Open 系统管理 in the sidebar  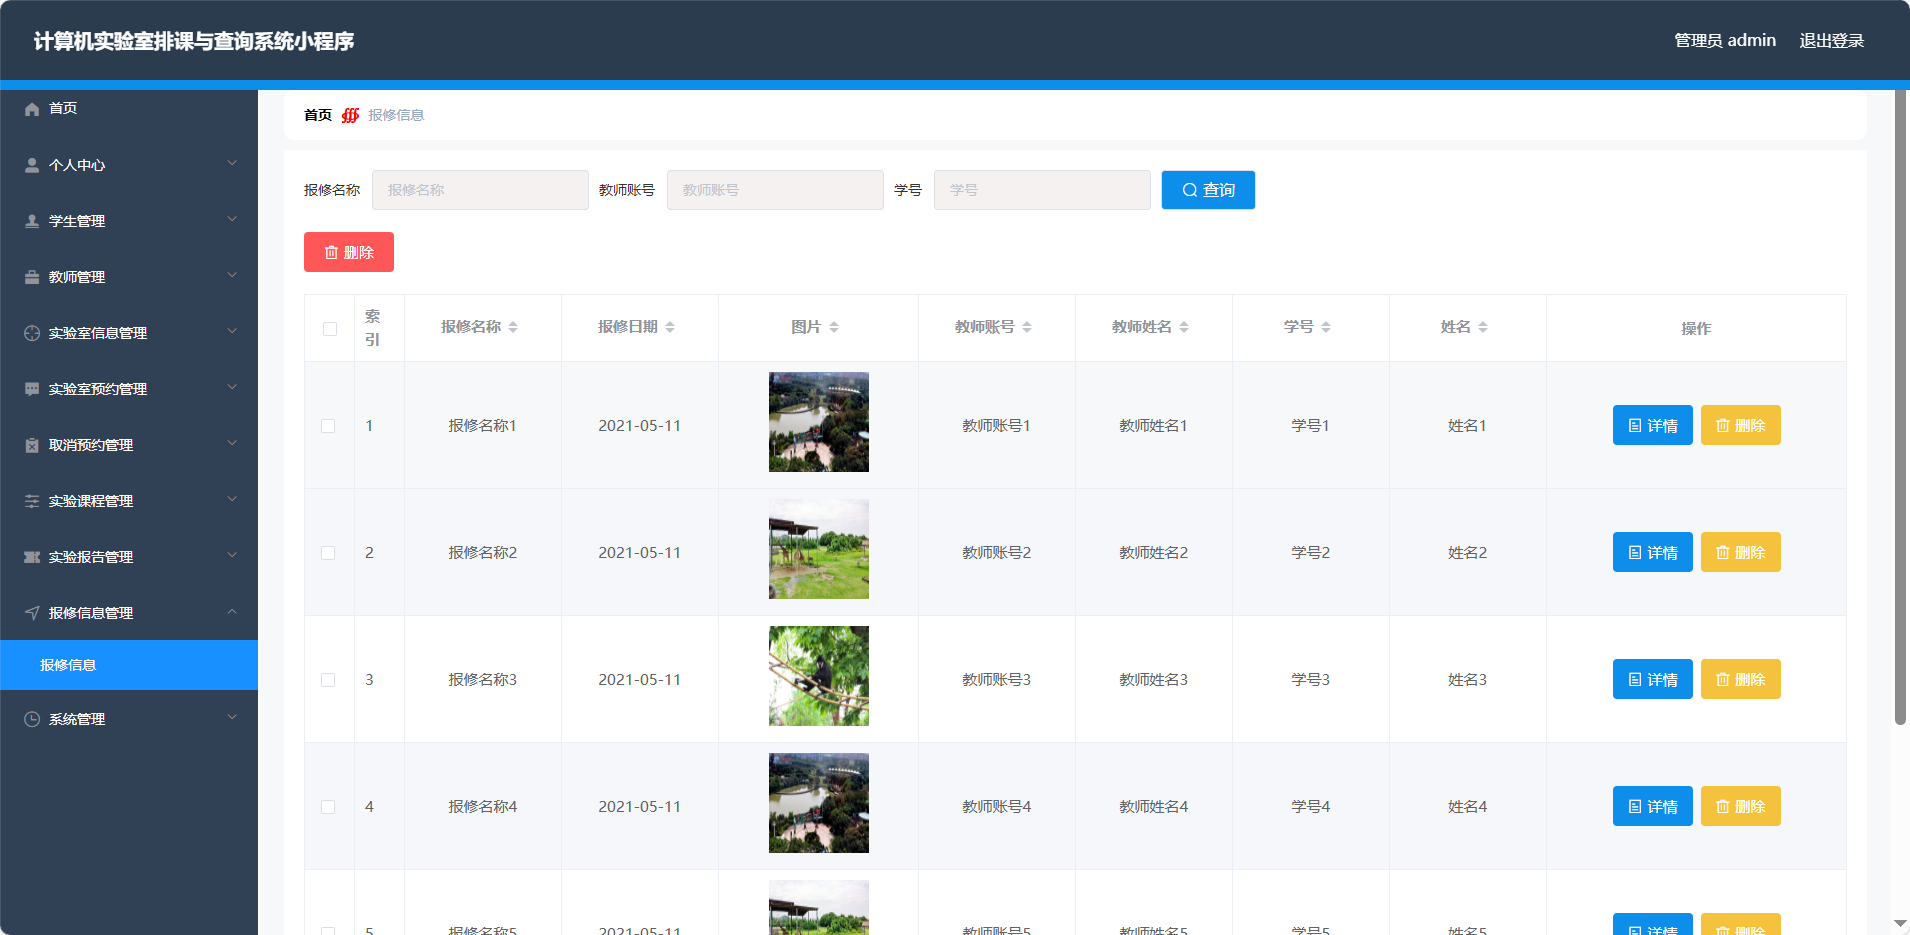click(x=129, y=719)
